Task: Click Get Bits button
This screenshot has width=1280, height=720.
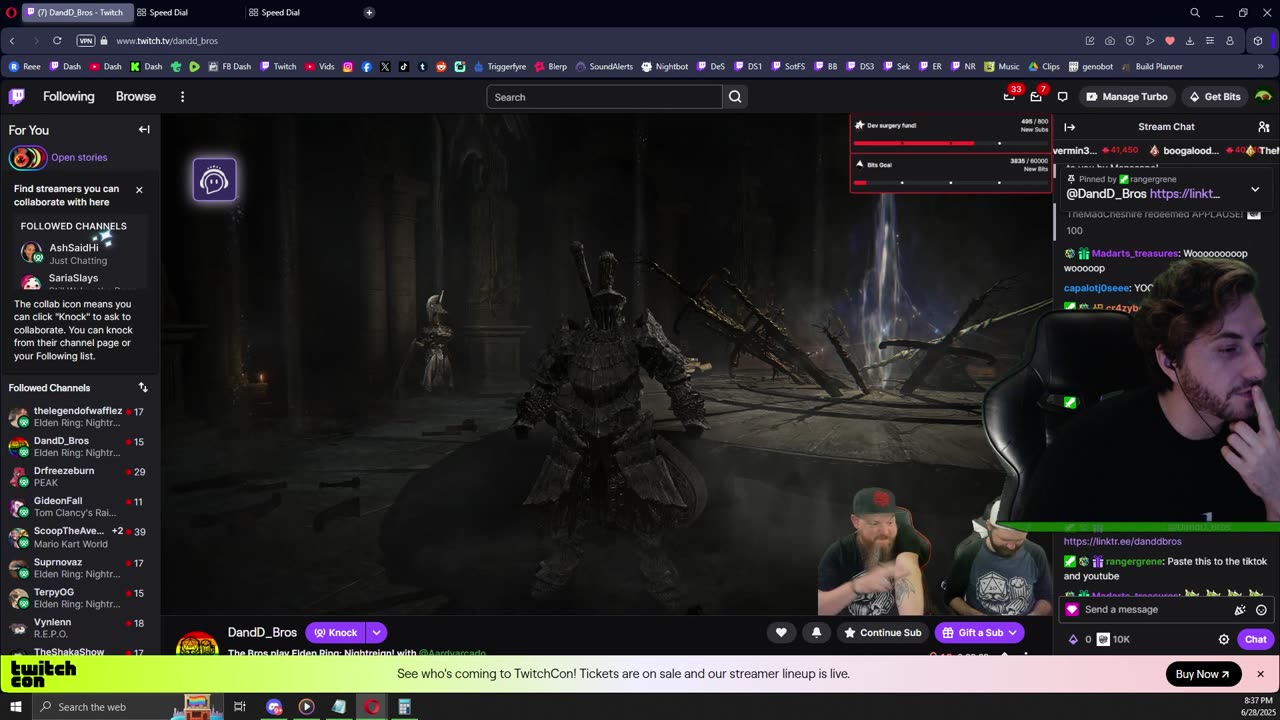Action: tap(1215, 97)
